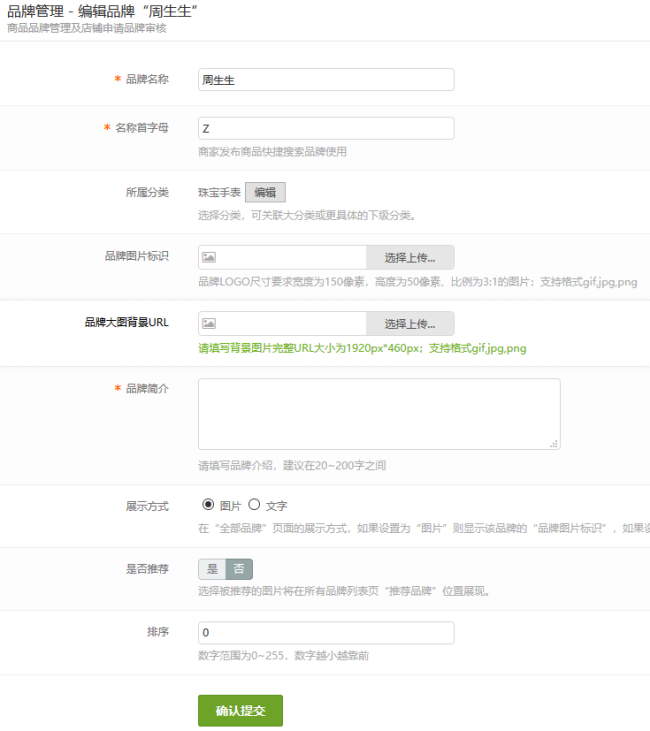Click hint 请填写品牌介绍，建议在20~200字之间
Image resolution: width=650 pixels, height=731 pixels.
[x=292, y=466]
